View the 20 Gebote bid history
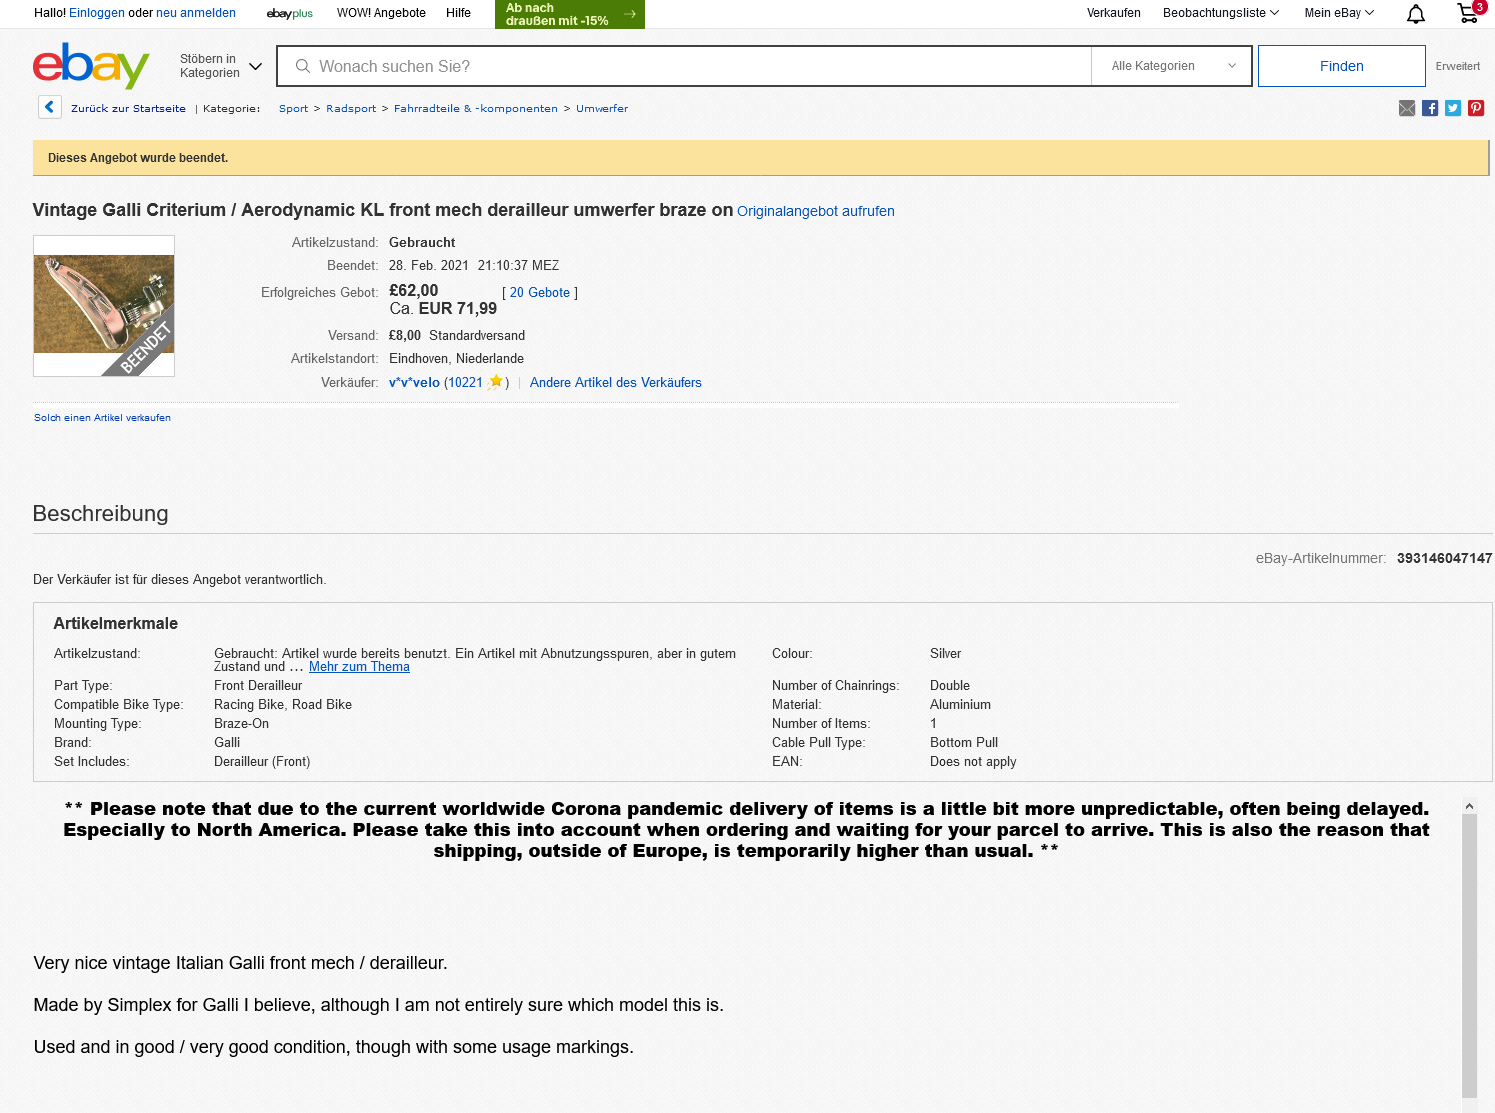1495x1113 pixels. (539, 293)
